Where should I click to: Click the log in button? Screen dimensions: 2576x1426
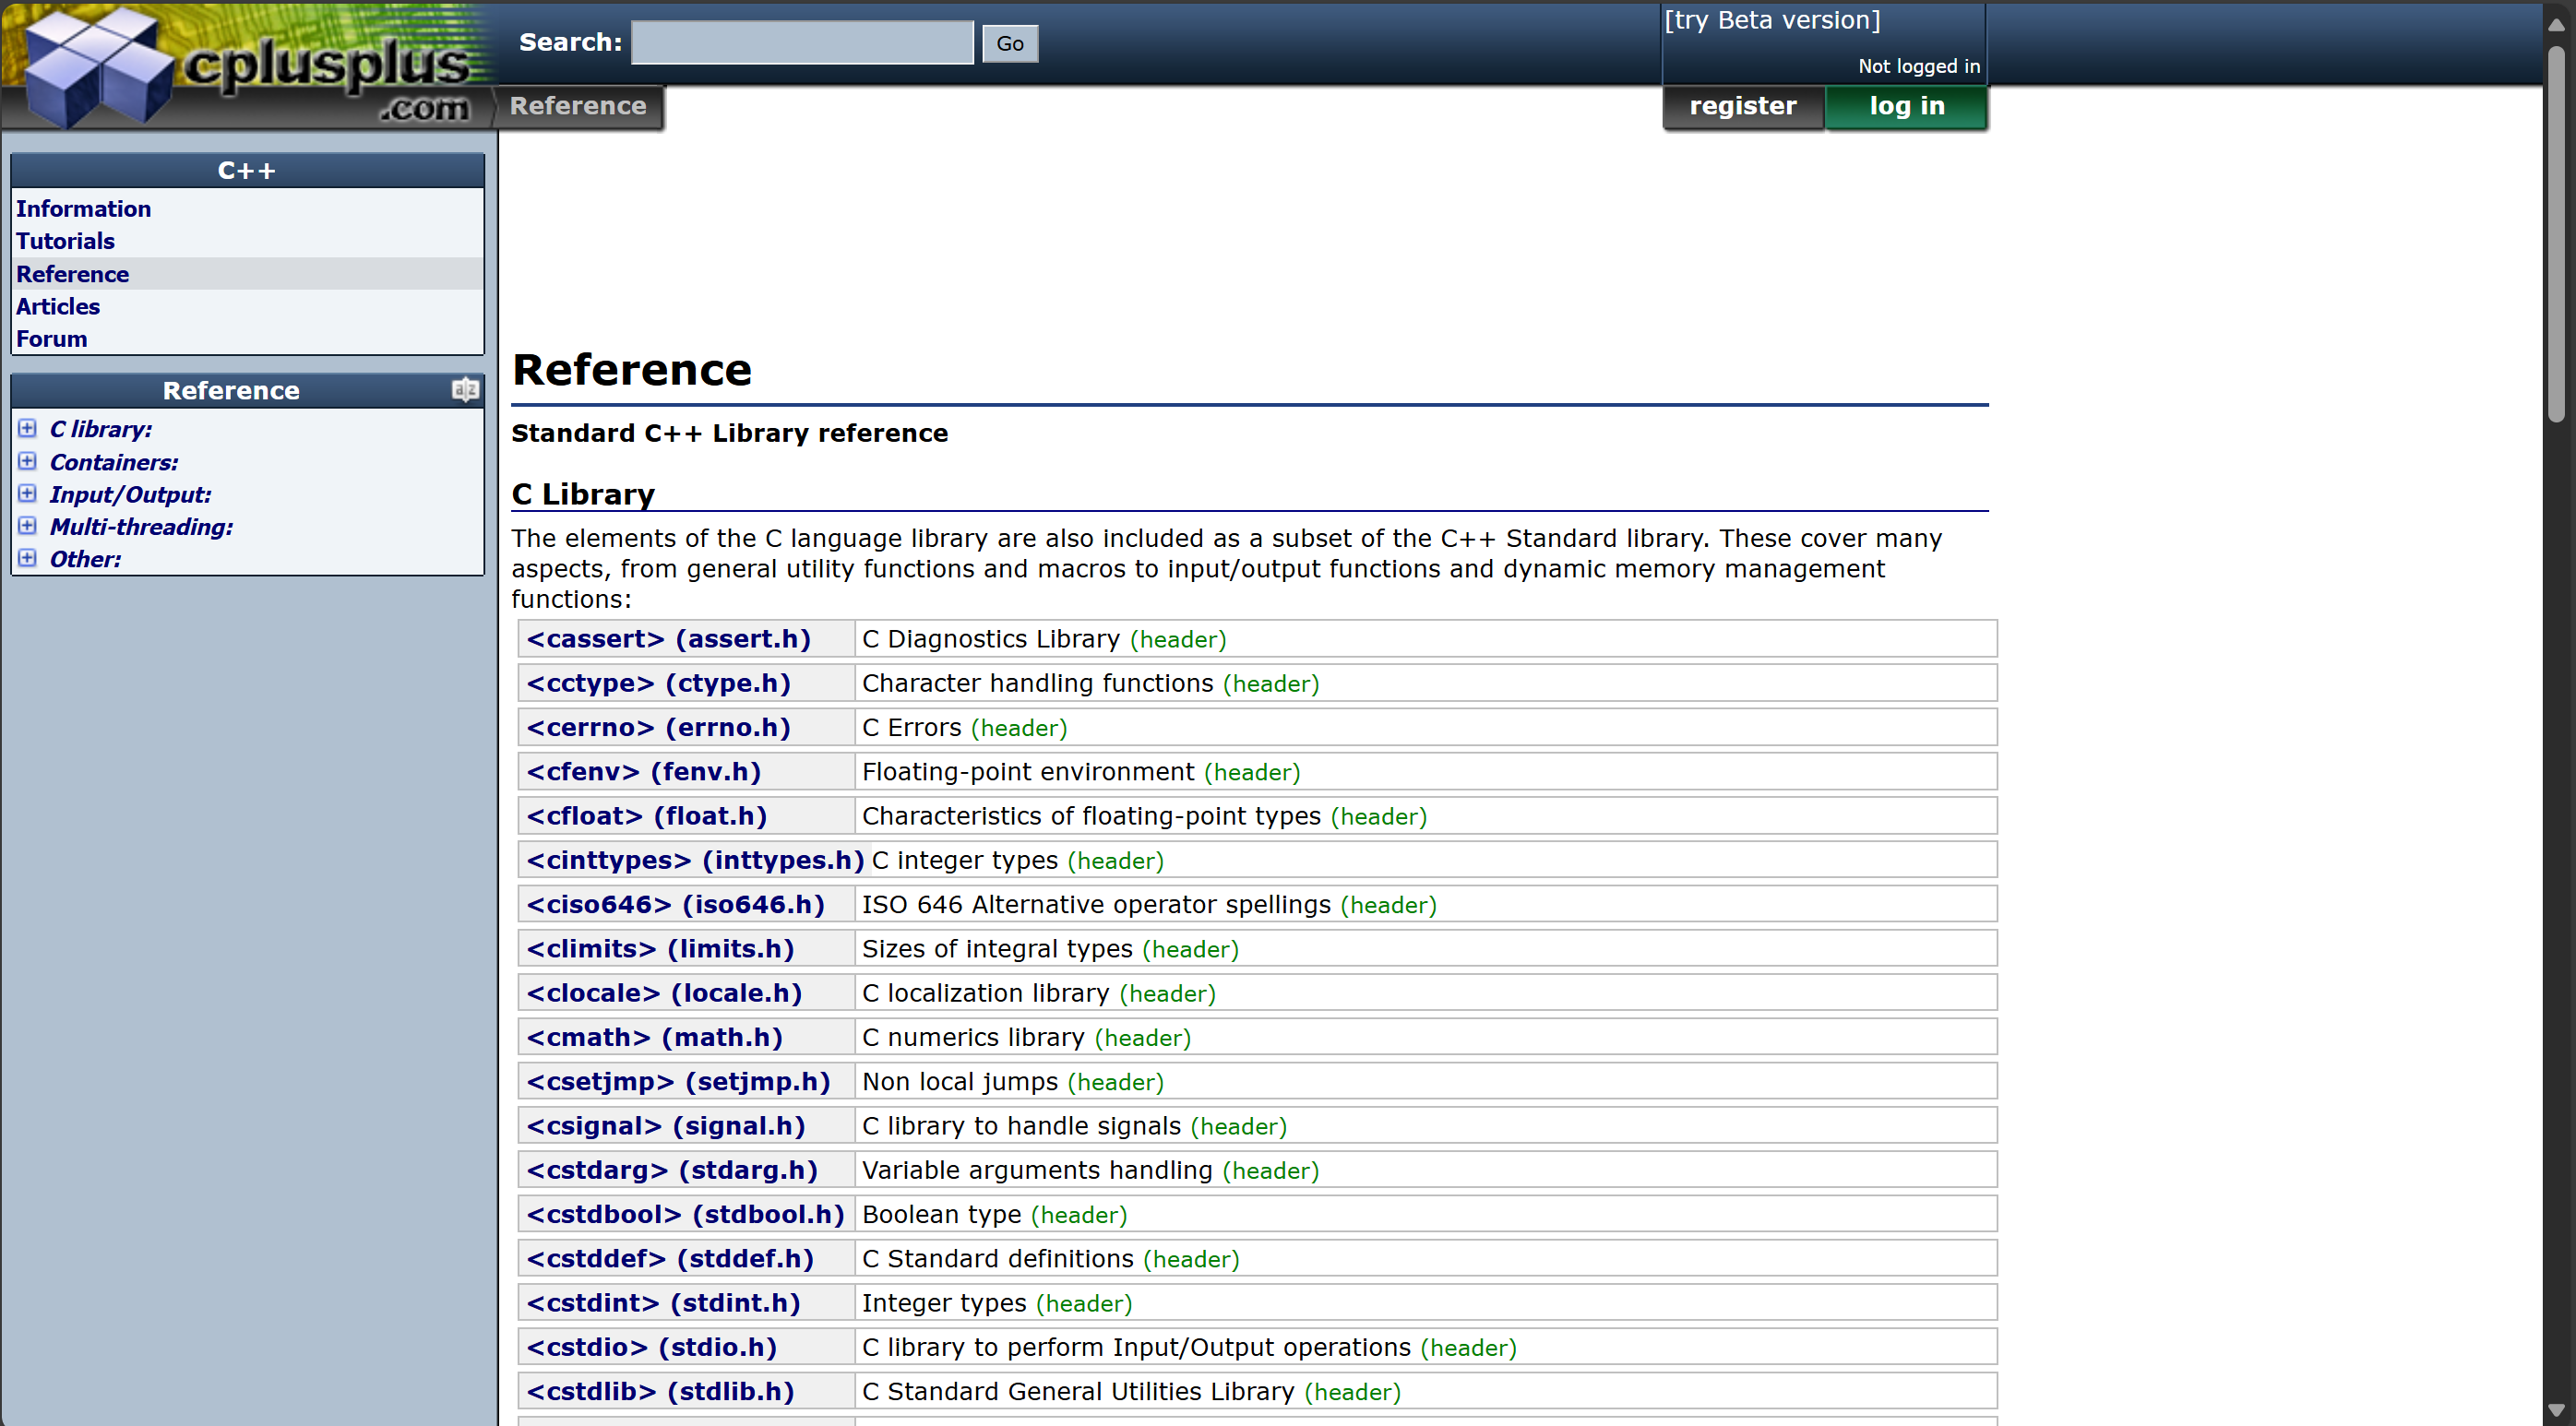[x=1906, y=106]
